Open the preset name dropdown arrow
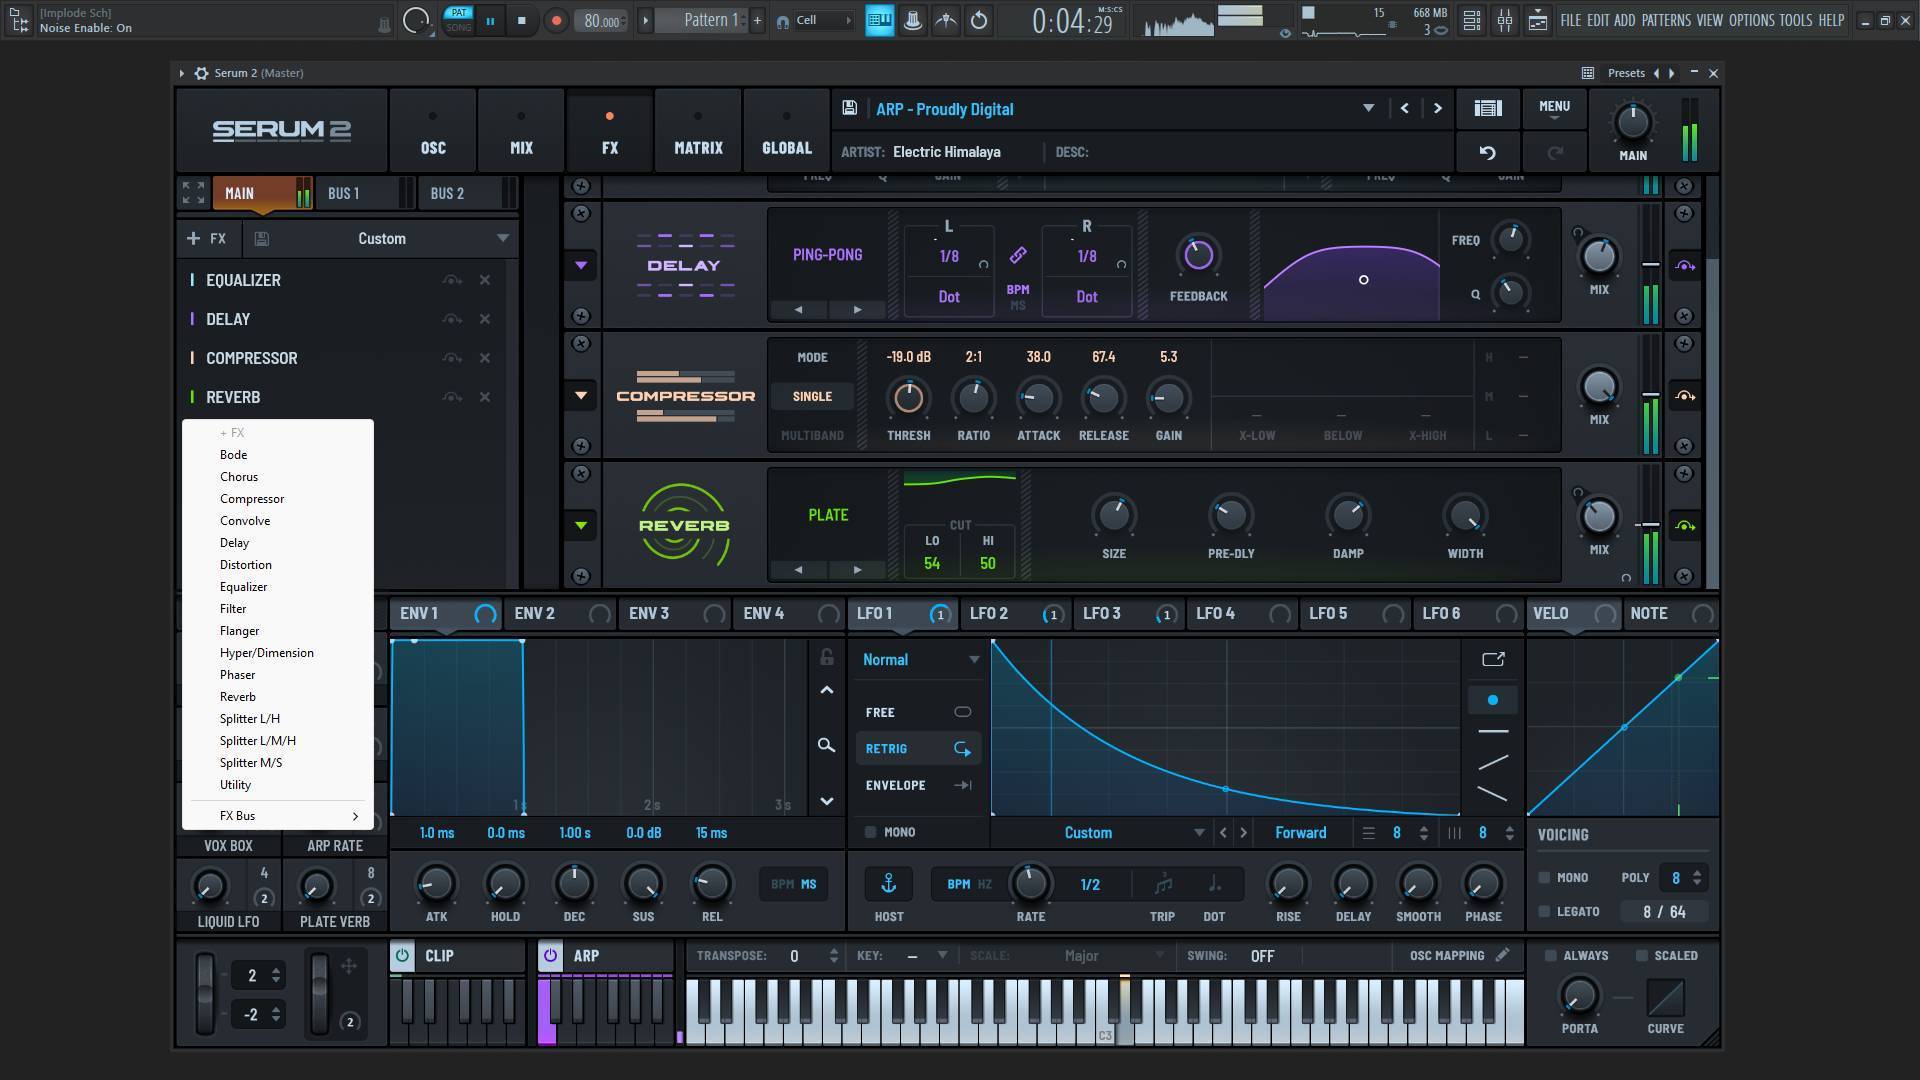This screenshot has width=1920, height=1080. pos(1368,108)
